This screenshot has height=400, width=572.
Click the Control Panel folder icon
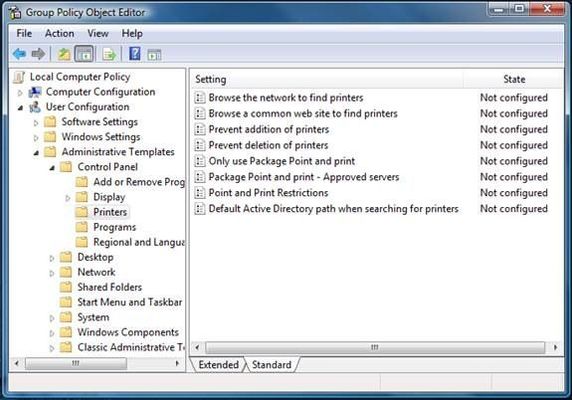point(66,167)
